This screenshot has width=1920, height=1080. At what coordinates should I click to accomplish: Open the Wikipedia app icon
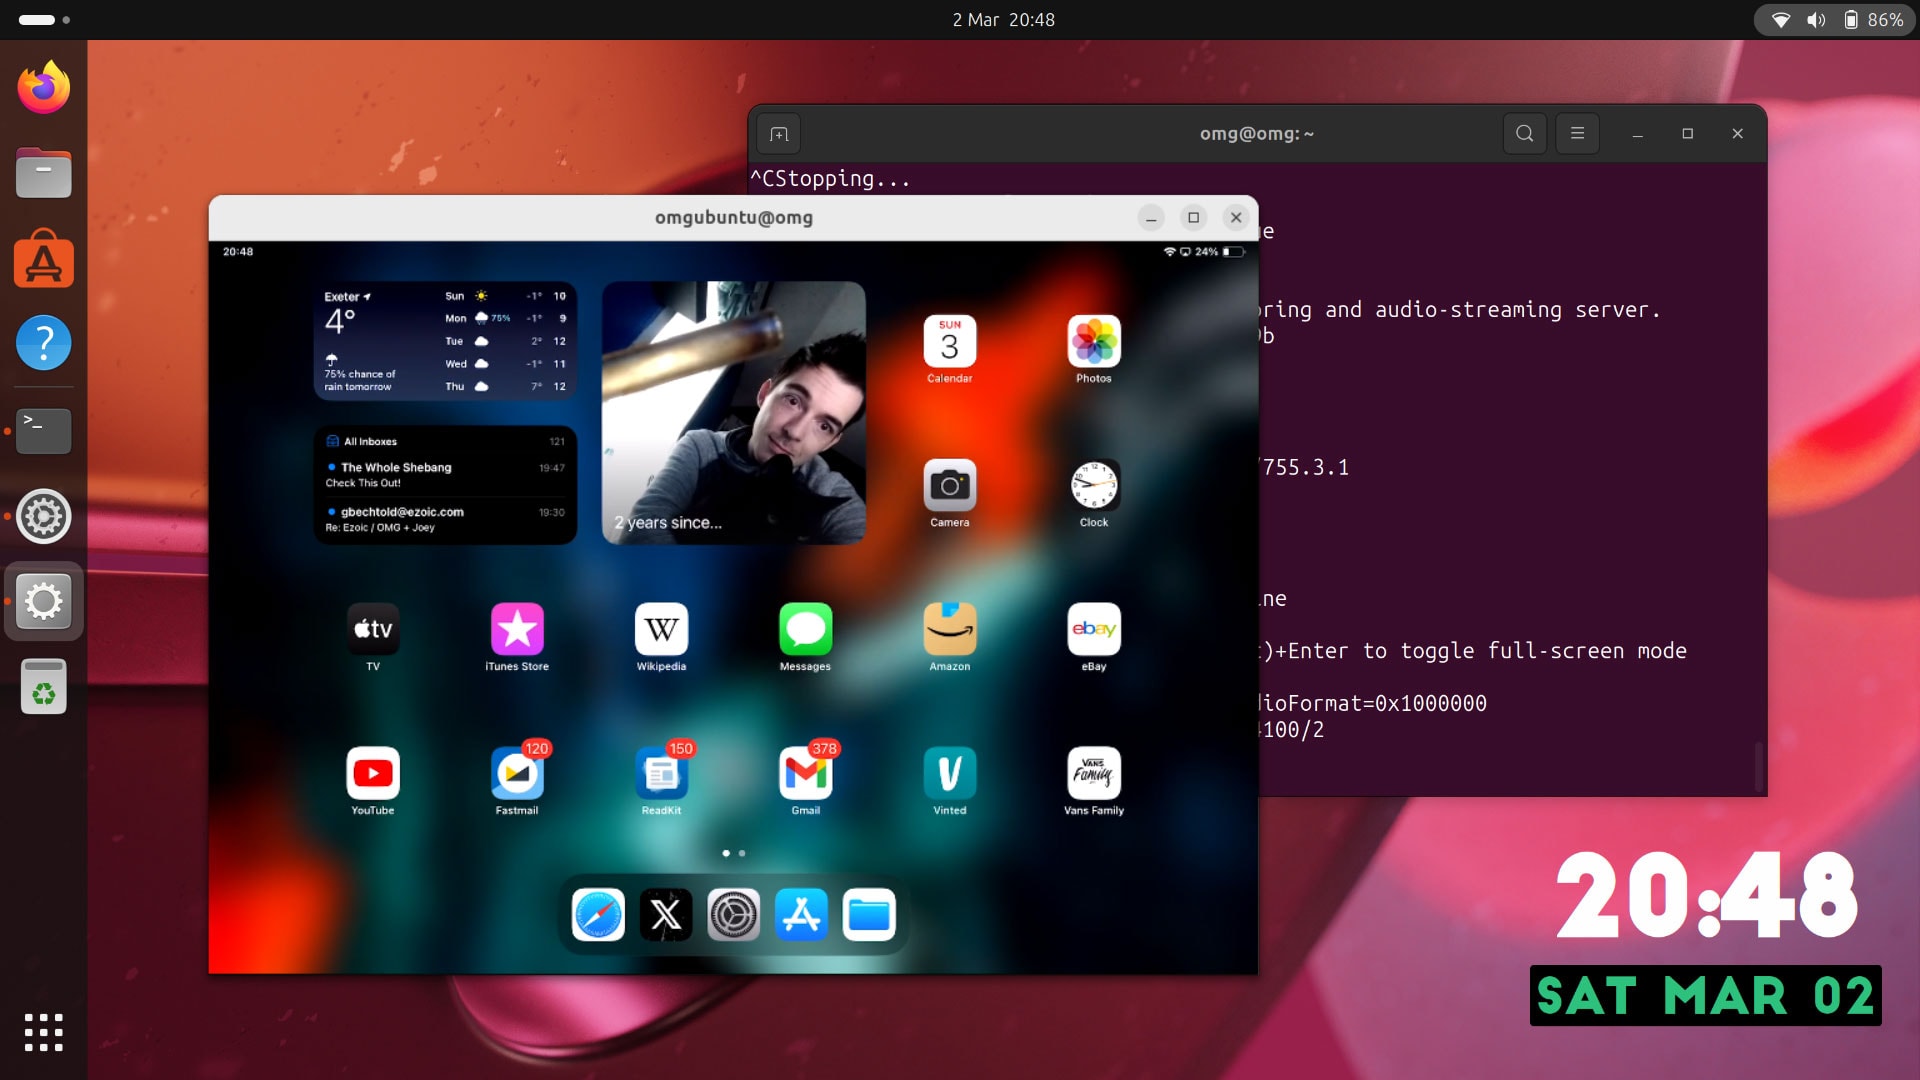(661, 629)
